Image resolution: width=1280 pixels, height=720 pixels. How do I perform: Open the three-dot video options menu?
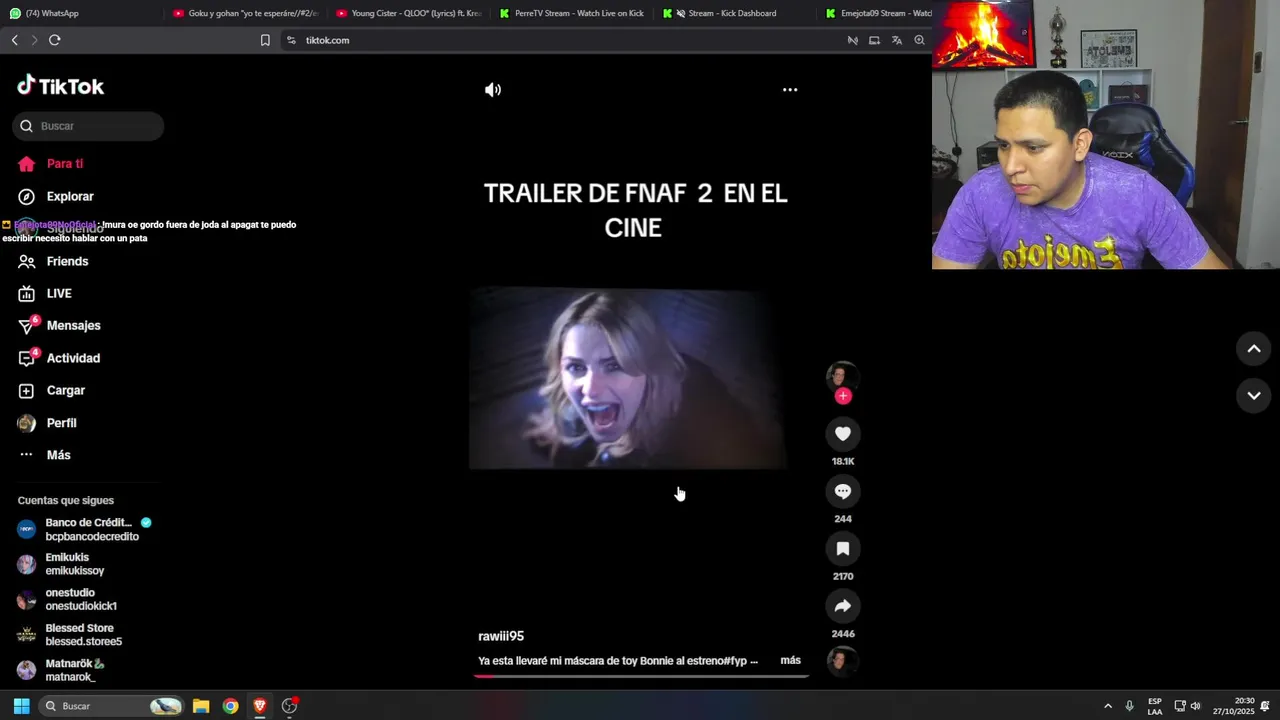[790, 90]
